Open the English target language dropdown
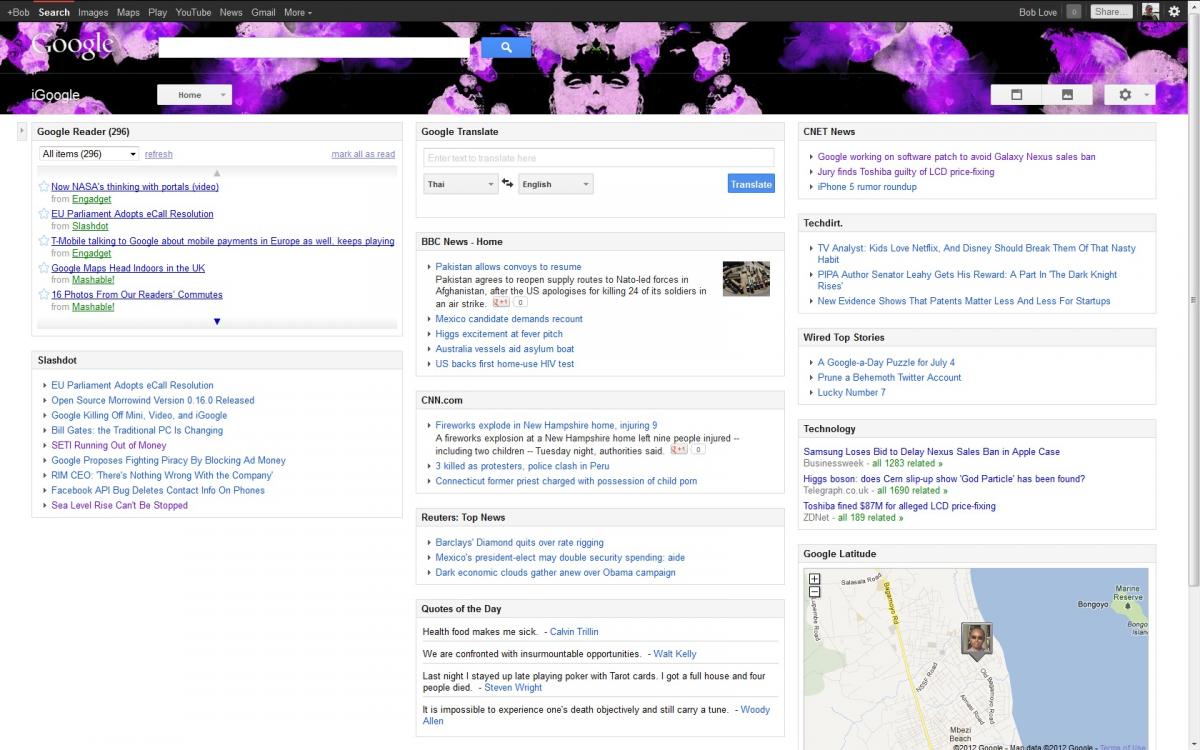 pyautogui.click(x=555, y=184)
